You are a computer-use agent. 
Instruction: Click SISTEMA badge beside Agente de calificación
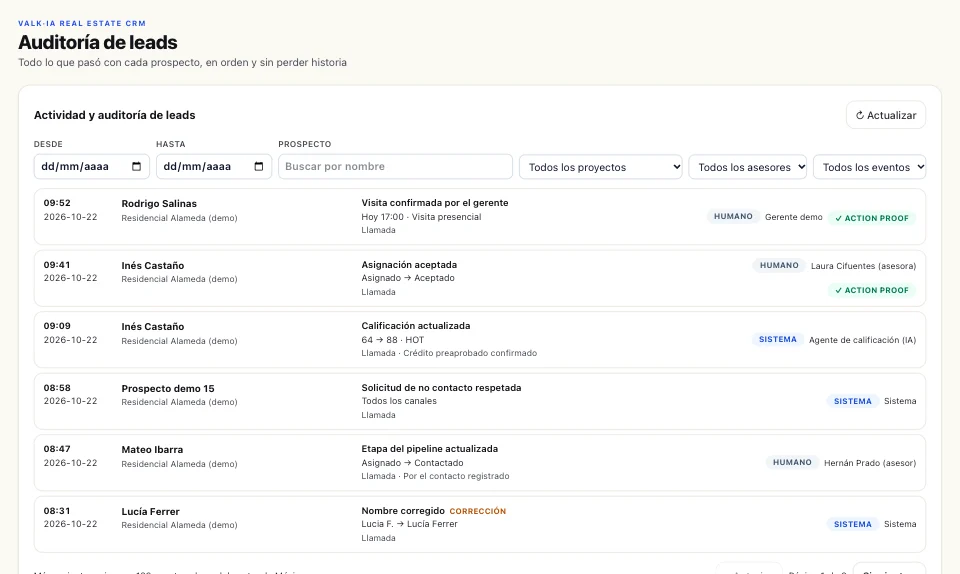pyautogui.click(x=778, y=340)
